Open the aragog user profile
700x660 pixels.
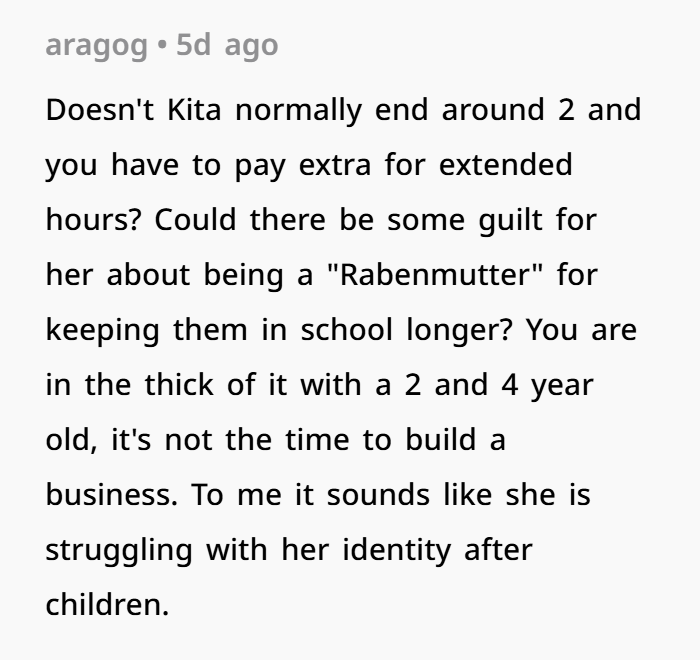(97, 46)
